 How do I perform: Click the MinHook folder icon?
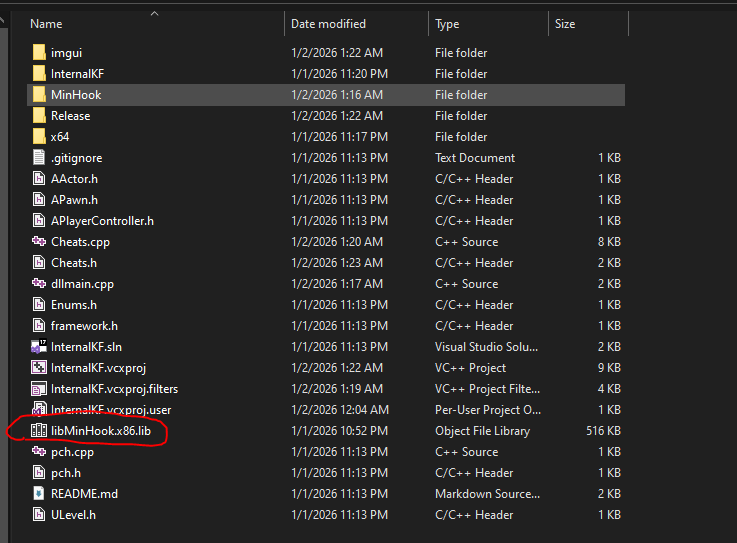click(39, 94)
